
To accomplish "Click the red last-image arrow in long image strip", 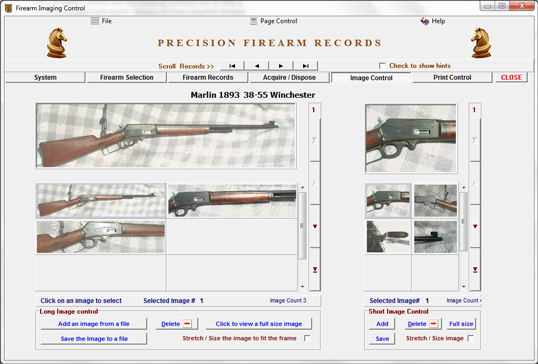I will point(315,270).
